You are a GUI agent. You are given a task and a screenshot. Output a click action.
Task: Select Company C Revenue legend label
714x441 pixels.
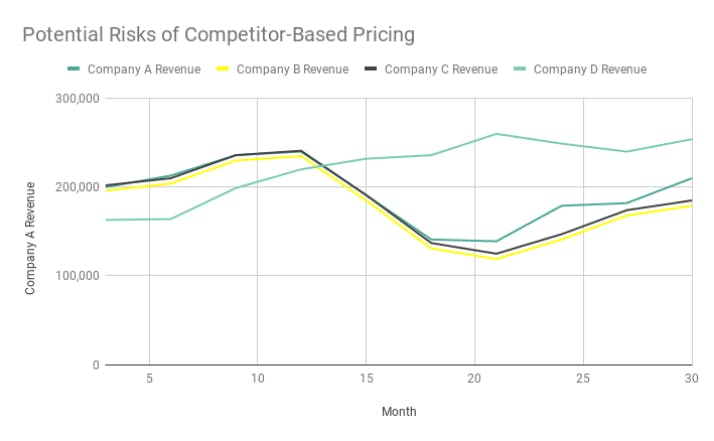pos(441,70)
